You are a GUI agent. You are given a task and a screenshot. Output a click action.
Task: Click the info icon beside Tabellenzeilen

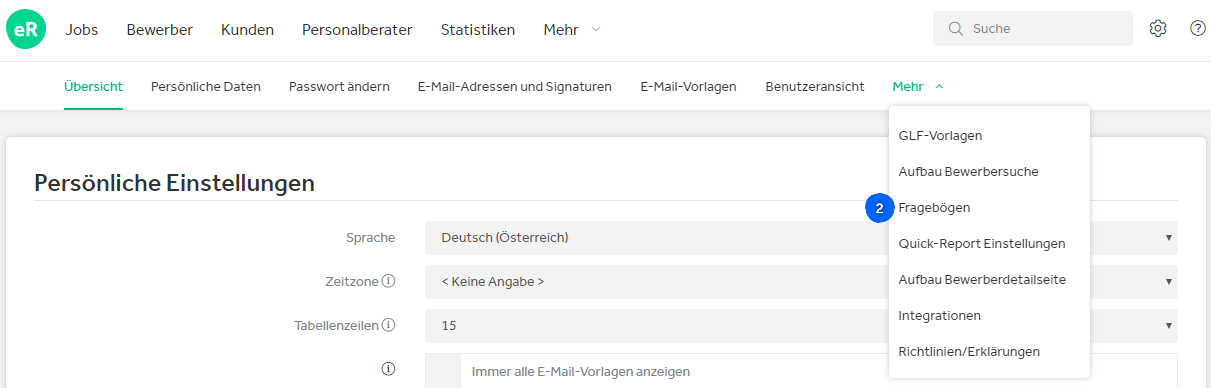[389, 325]
